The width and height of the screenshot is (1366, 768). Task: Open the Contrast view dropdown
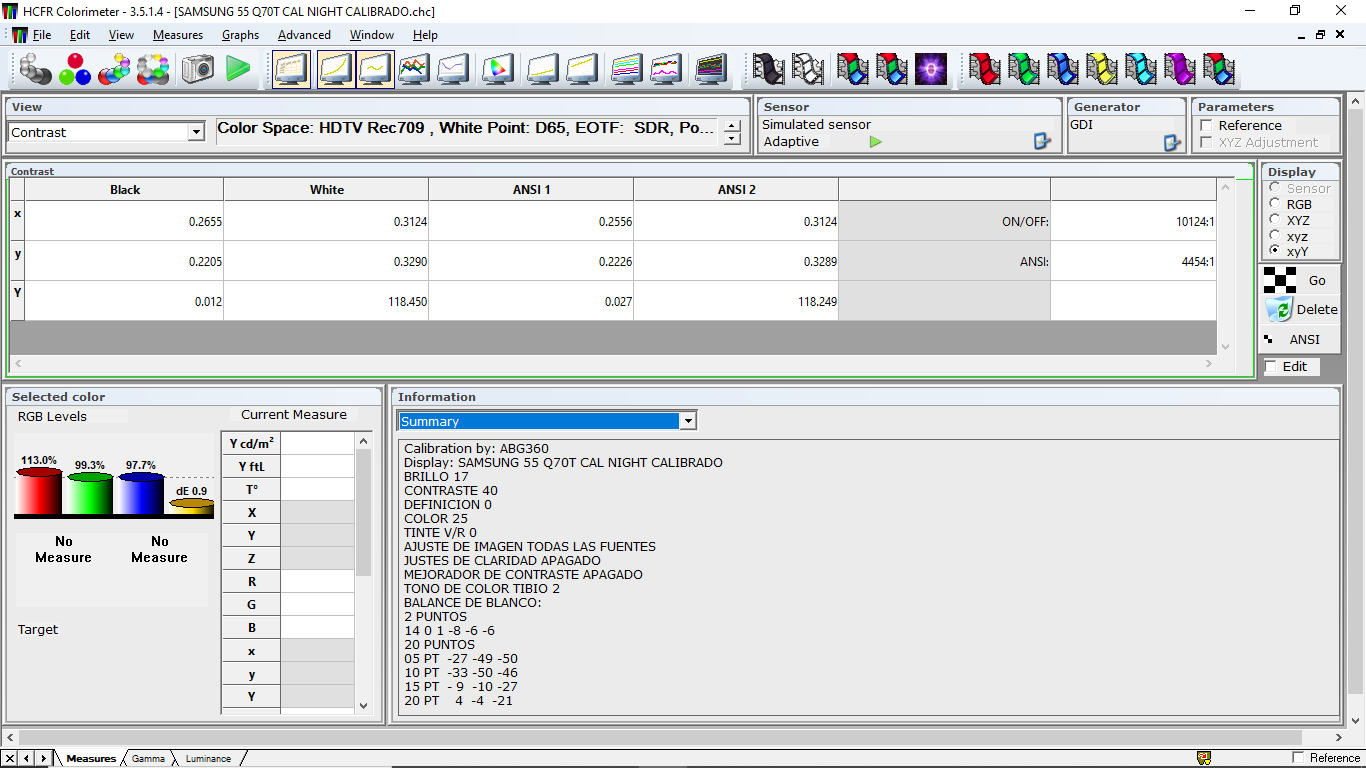pos(196,132)
